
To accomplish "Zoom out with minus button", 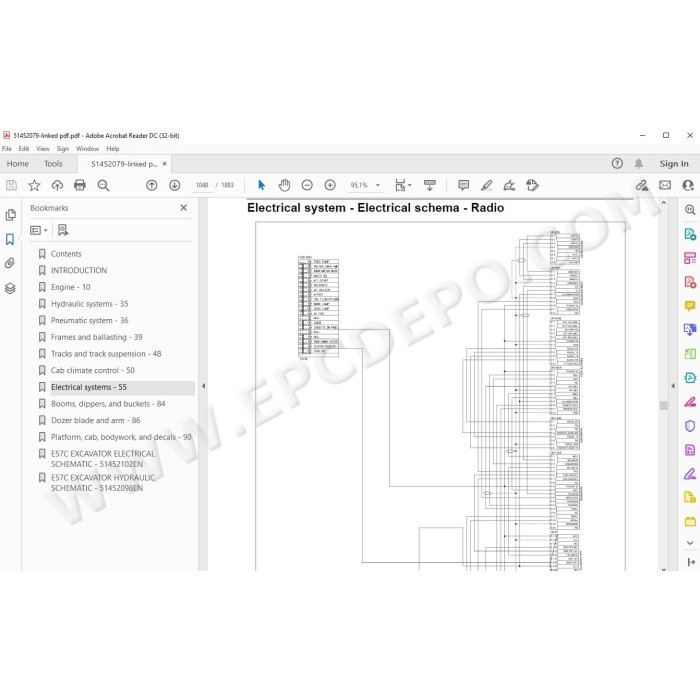I will tap(307, 185).
